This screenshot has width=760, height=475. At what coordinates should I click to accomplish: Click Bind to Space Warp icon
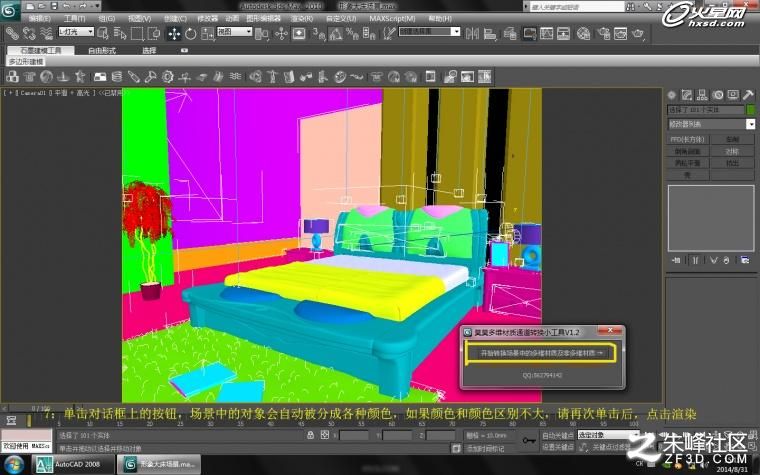tap(46, 33)
